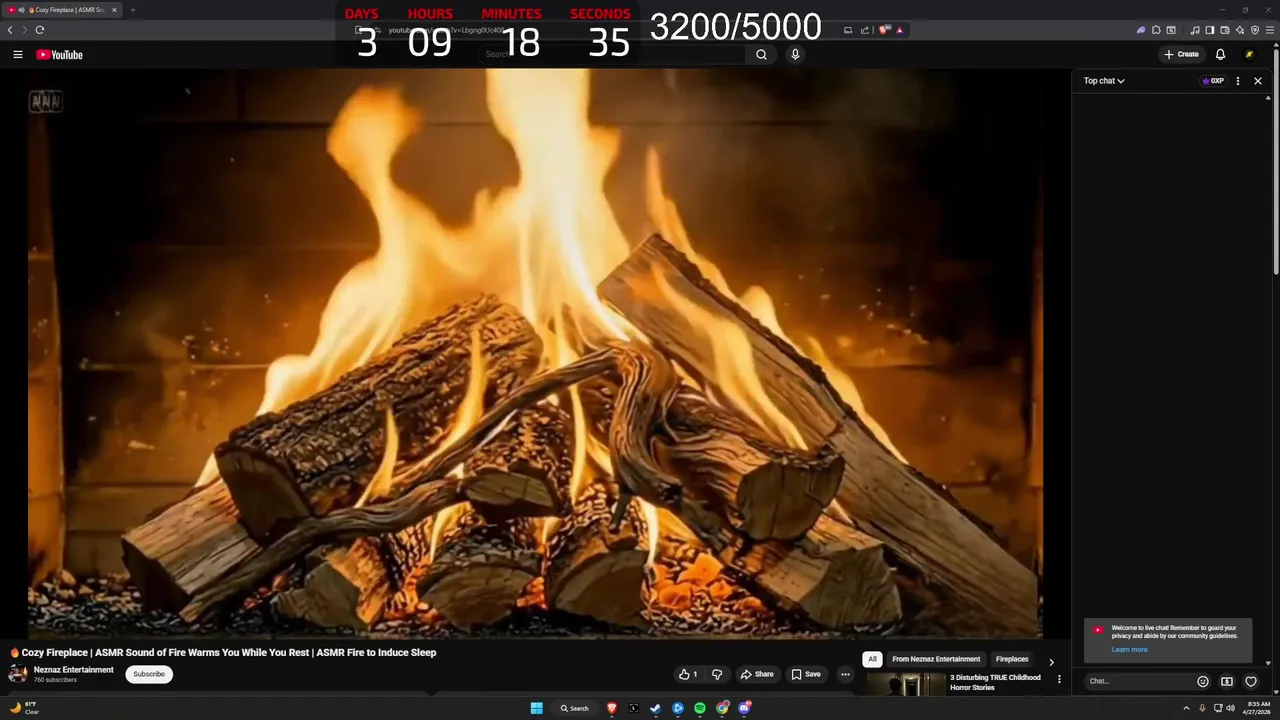This screenshot has width=1280, height=720.
Task: Open Discord from the taskbar
Action: 744,708
